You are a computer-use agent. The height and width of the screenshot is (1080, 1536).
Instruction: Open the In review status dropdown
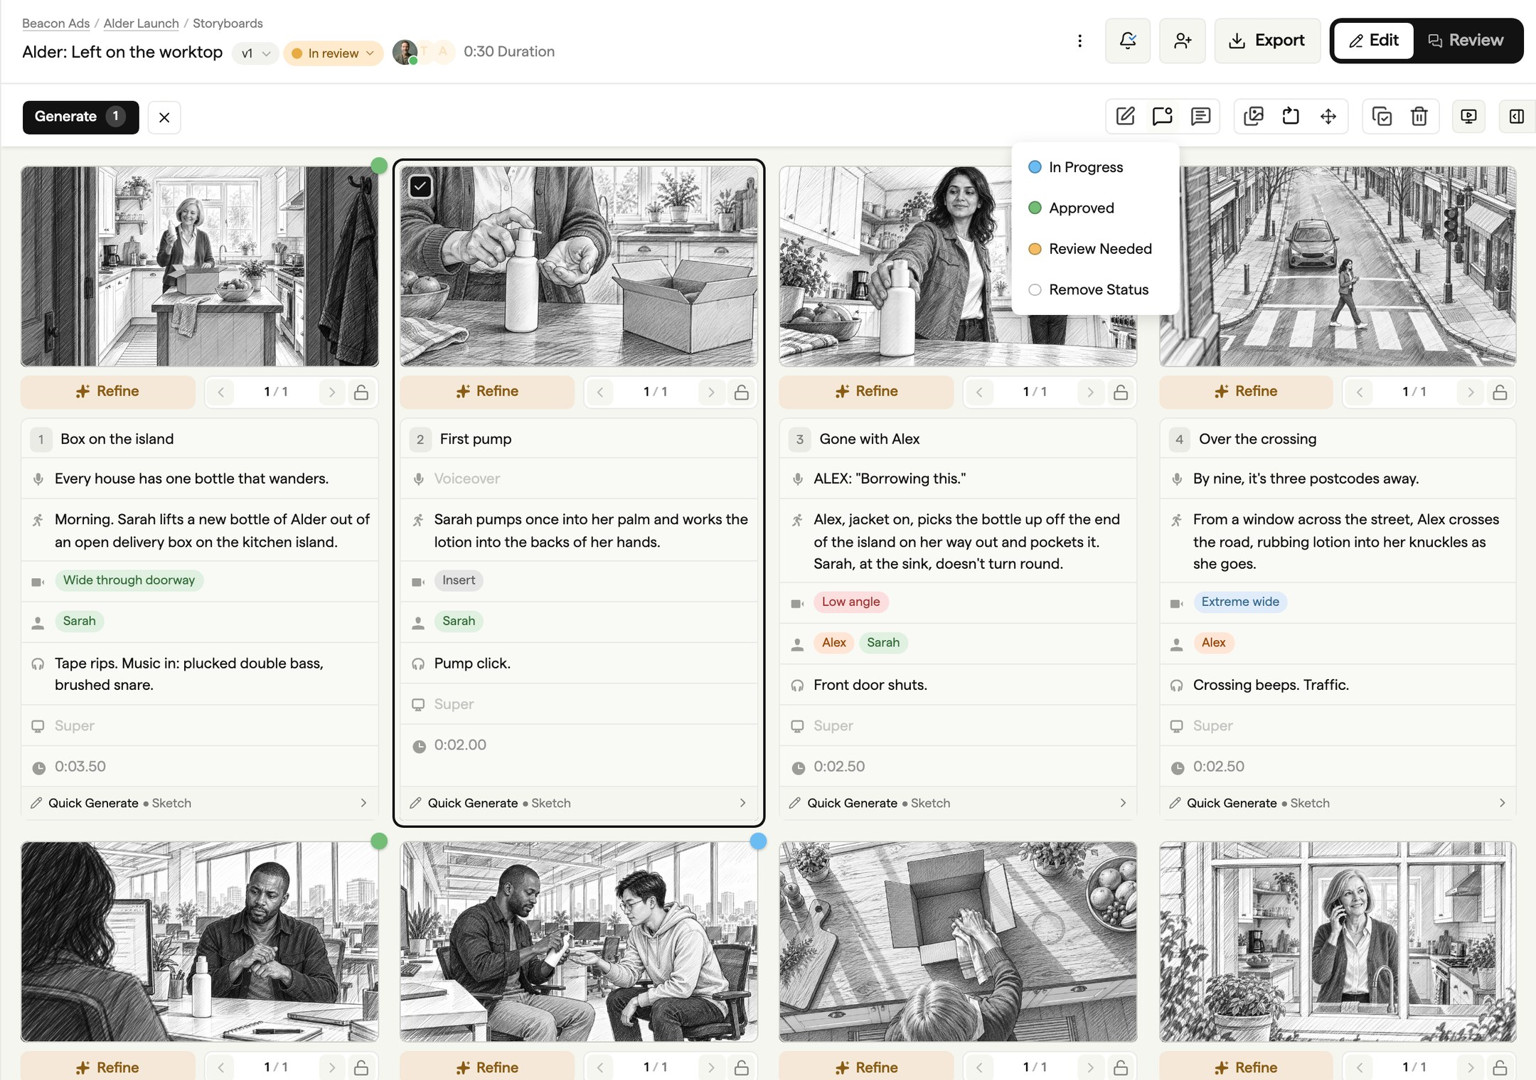[x=333, y=53]
